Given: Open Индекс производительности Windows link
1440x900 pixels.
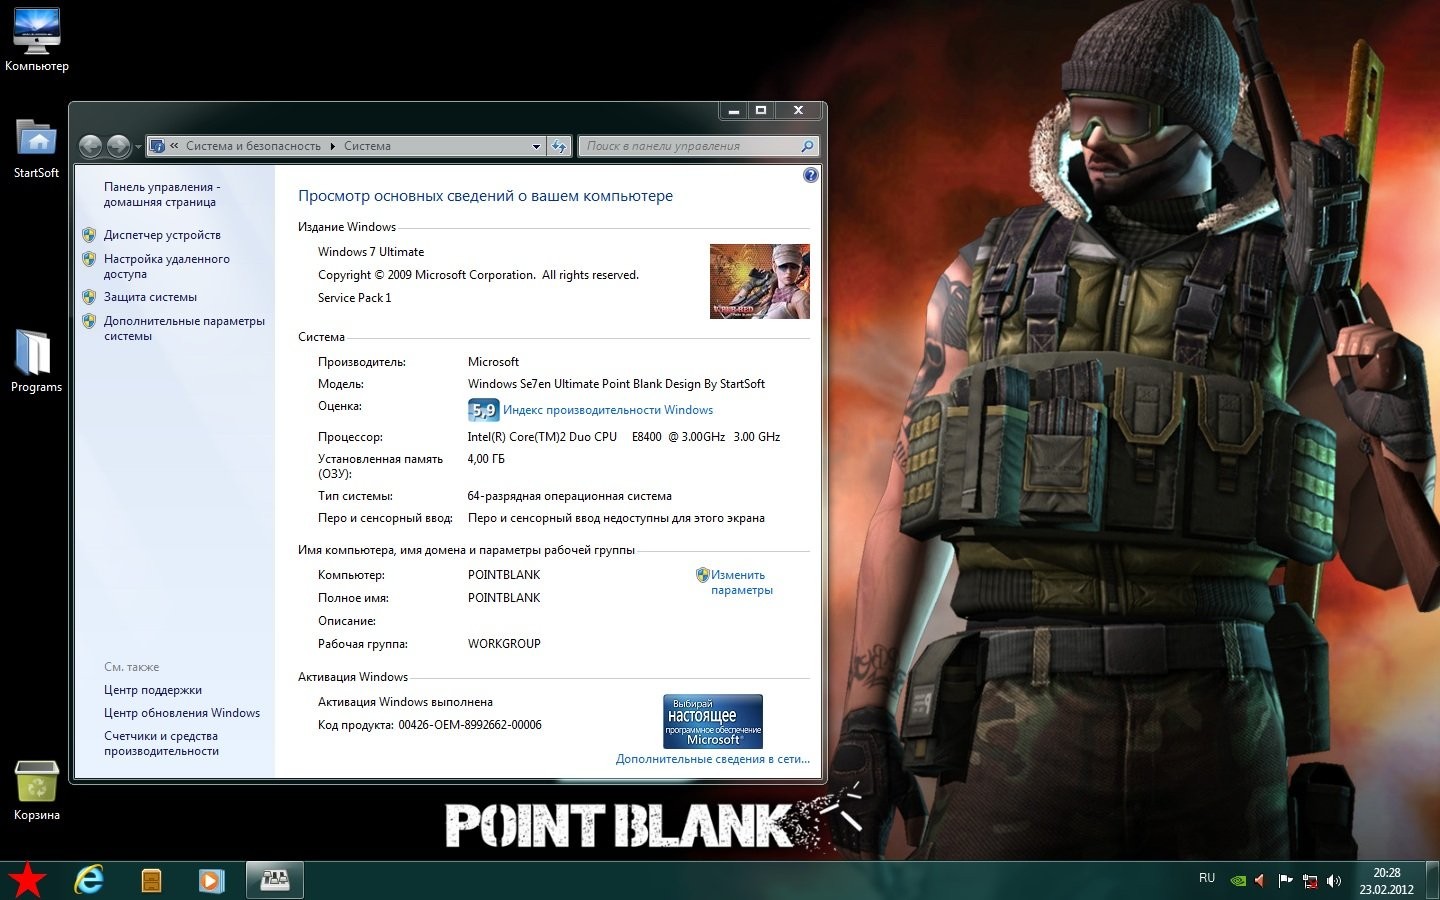Looking at the screenshot, I should (x=608, y=410).
